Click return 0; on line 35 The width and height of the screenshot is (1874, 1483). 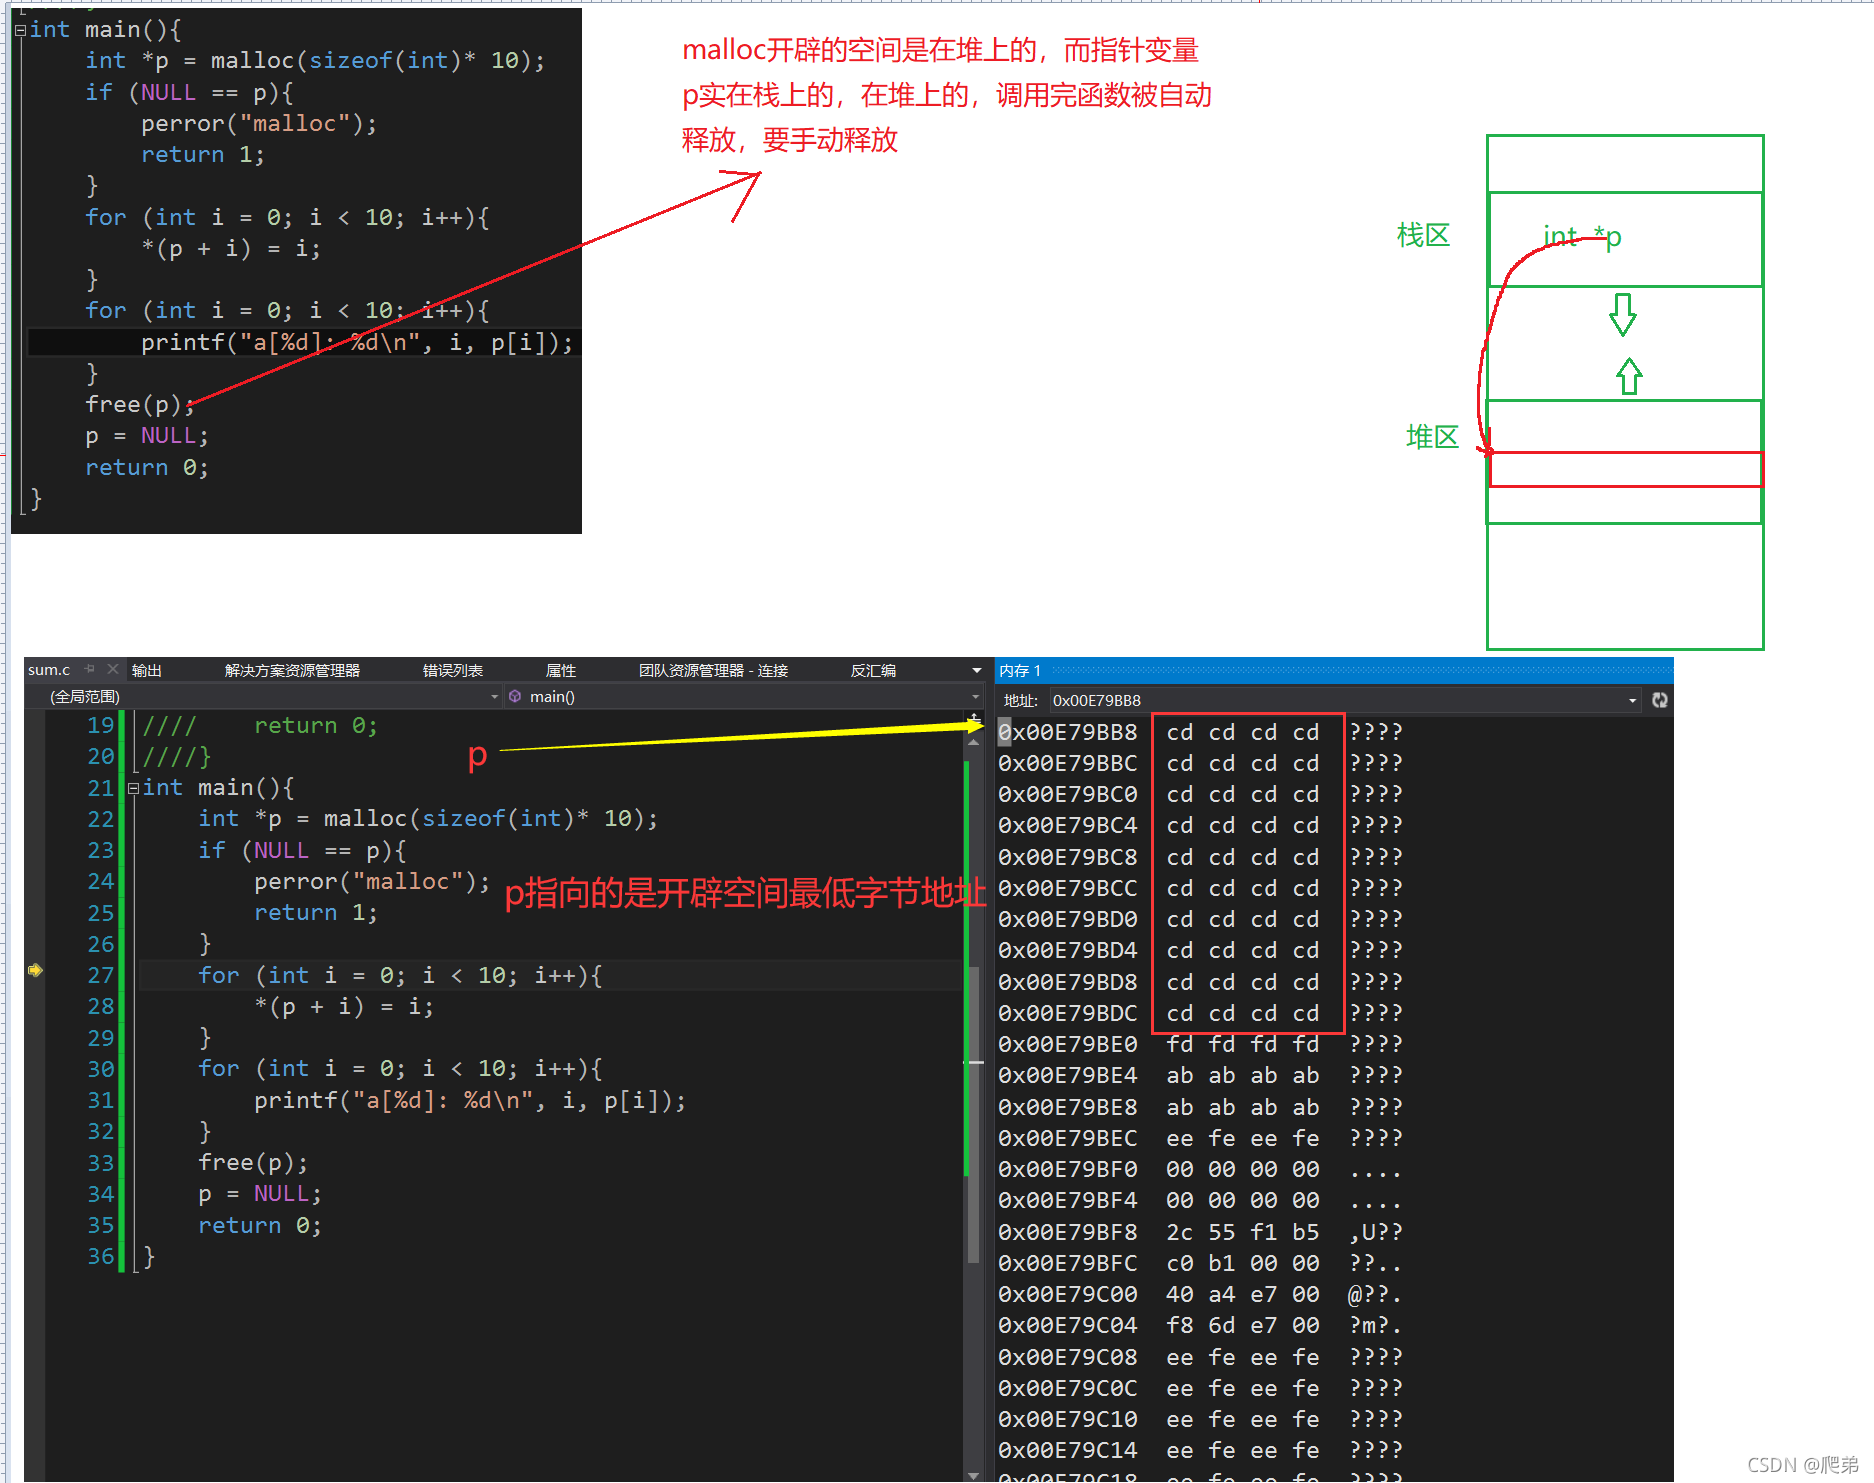(x=260, y=1225)
